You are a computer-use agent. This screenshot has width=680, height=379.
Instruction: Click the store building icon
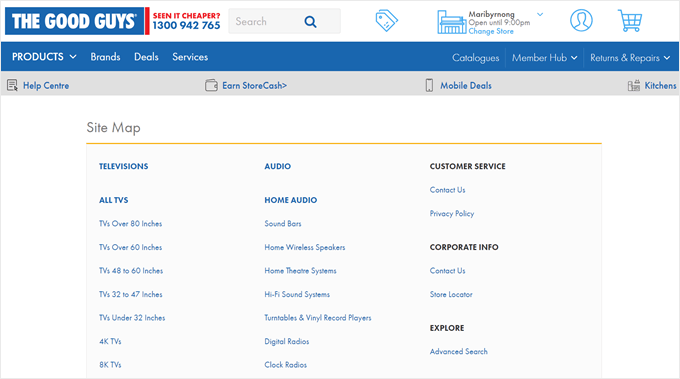pos(451,23)
